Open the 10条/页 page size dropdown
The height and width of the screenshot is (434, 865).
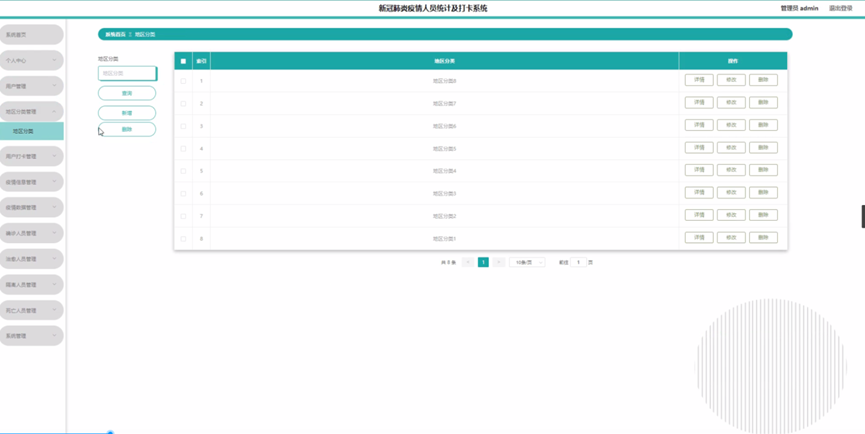click(x=527, y=262)
